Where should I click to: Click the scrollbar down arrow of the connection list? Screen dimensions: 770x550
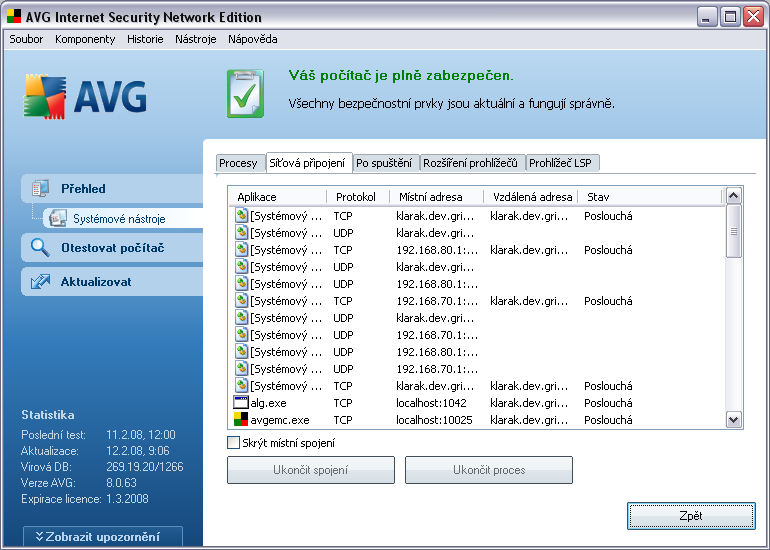pos(734,420)
